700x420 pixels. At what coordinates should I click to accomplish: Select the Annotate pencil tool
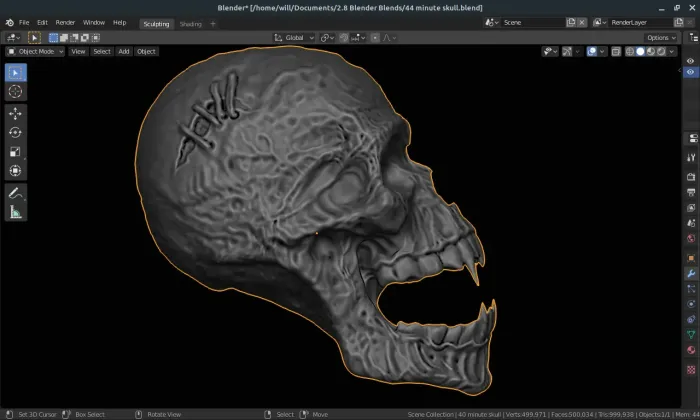(16, 192)
